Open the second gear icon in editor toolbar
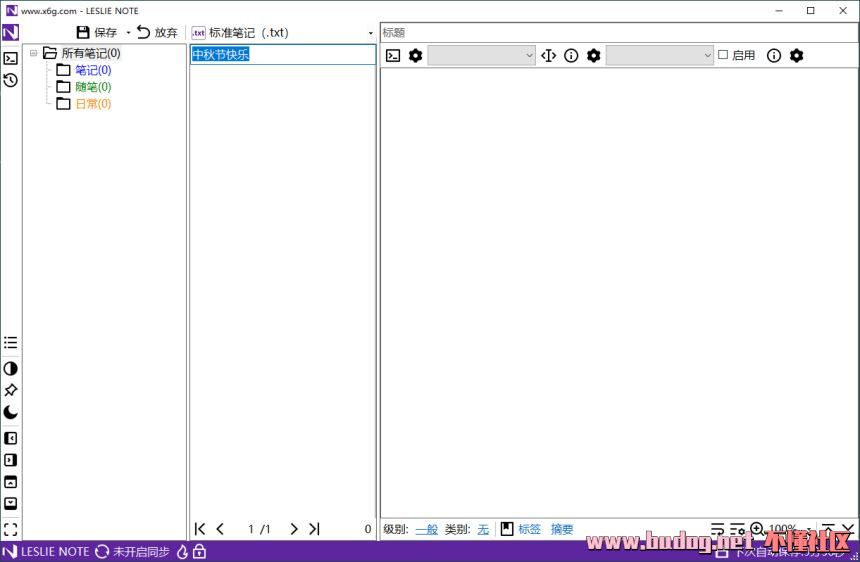Image resolution: width=860 pixels, height=562 pixels. pos(593,55)
